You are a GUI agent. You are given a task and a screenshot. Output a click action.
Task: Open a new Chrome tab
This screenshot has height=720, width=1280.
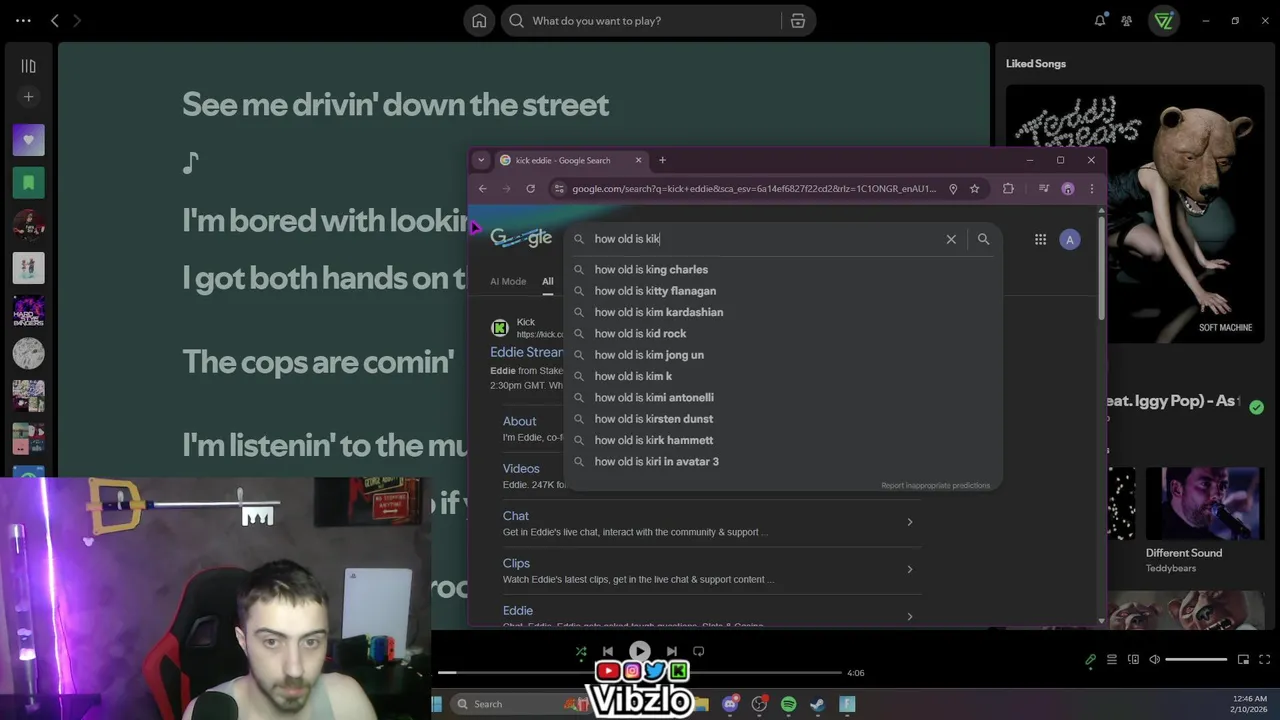tap(662, 160)
